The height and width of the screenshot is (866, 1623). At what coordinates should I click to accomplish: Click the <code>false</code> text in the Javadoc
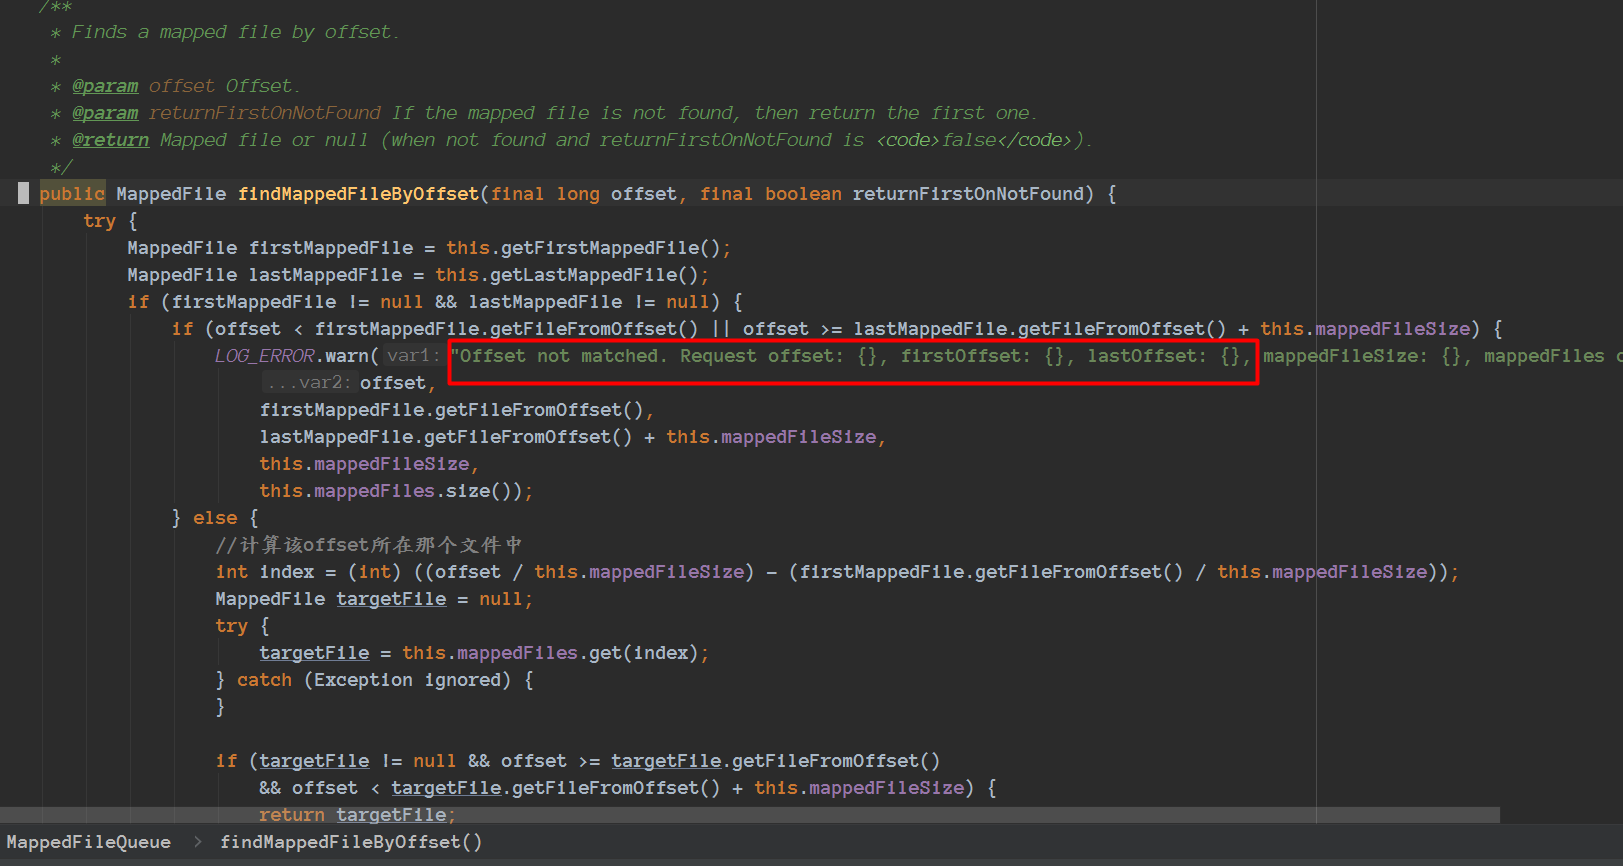tap(974, 140)
